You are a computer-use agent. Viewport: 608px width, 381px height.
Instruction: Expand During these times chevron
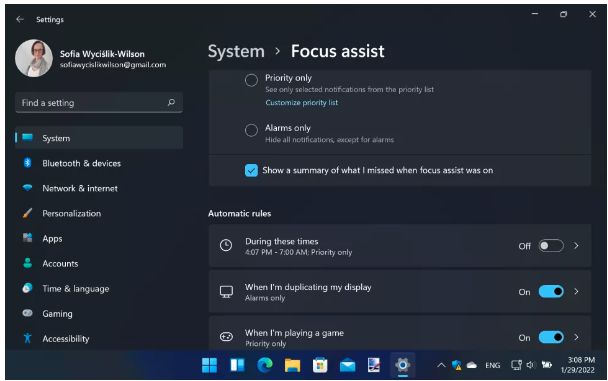(577, 246)
